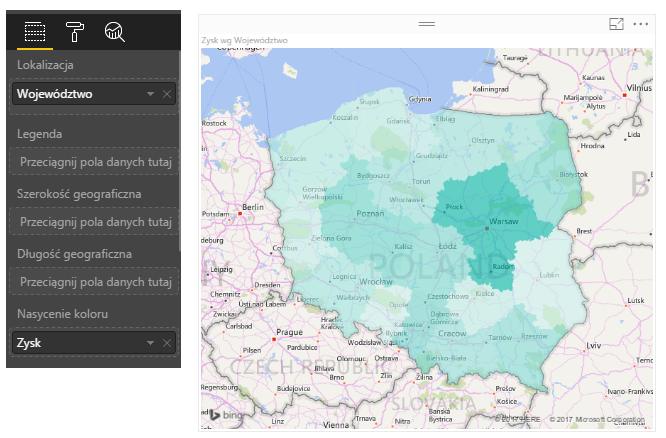
Task: Select the Legenda empty field well
Action: pos(94,161)
